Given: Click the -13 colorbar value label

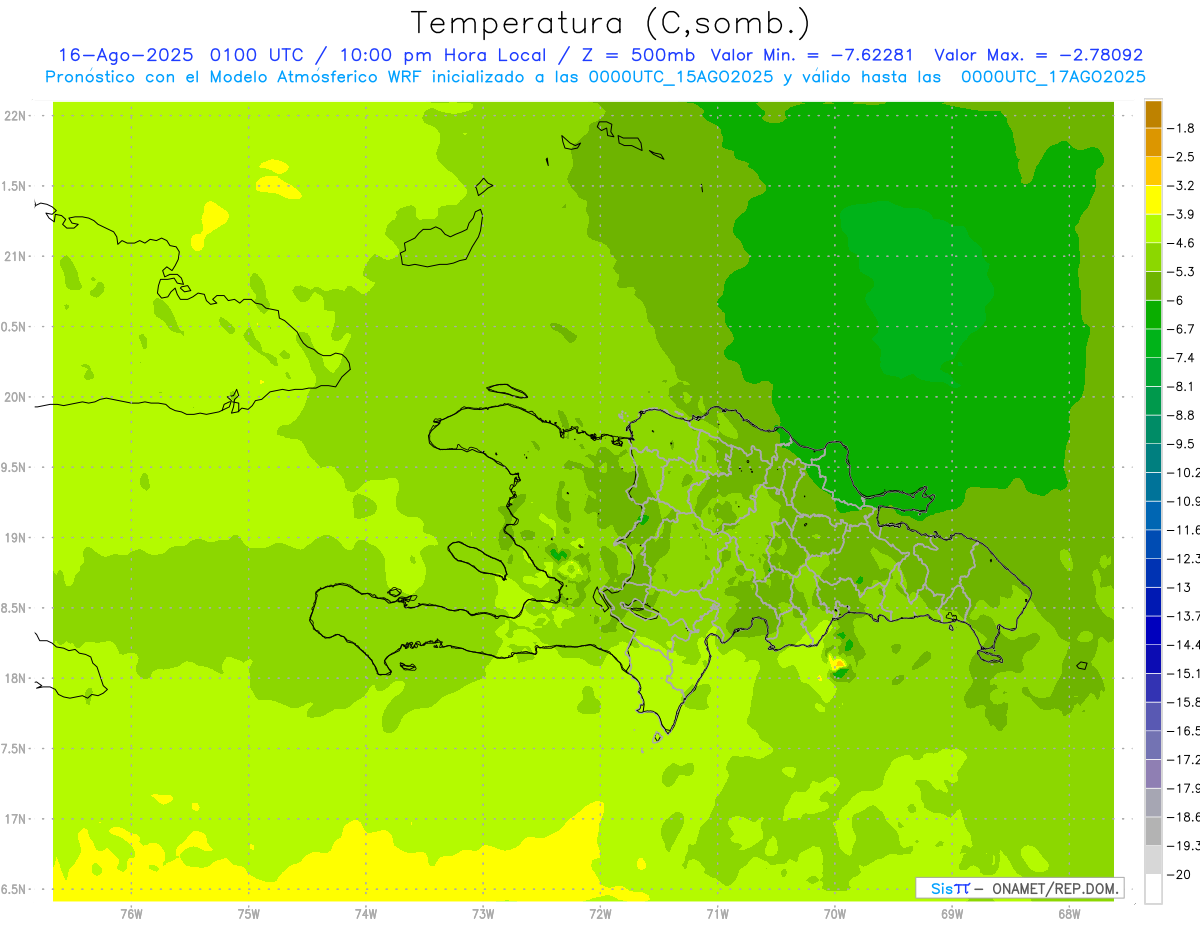Looking at the screenshot, I should pyautogui.click(x=1181, y=587).
